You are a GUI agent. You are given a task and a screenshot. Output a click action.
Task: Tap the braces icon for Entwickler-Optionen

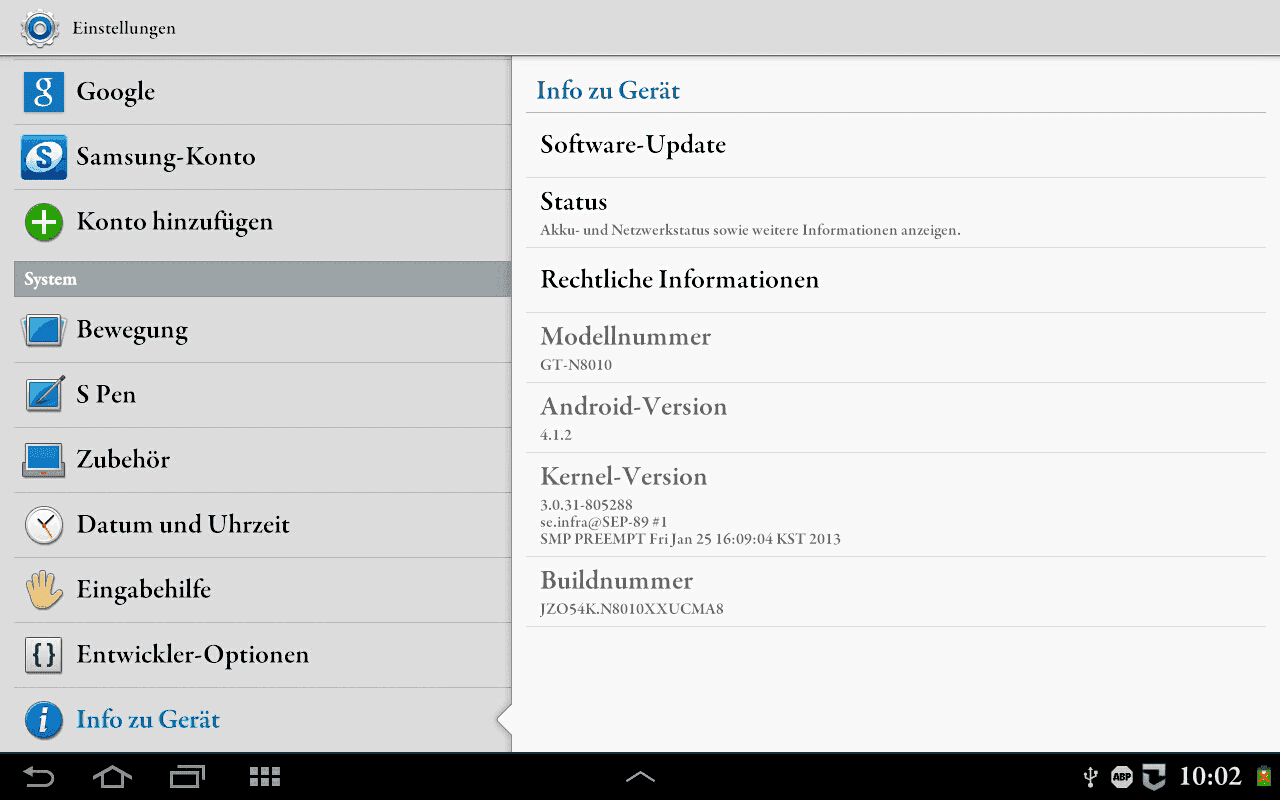tap(43, 655)
